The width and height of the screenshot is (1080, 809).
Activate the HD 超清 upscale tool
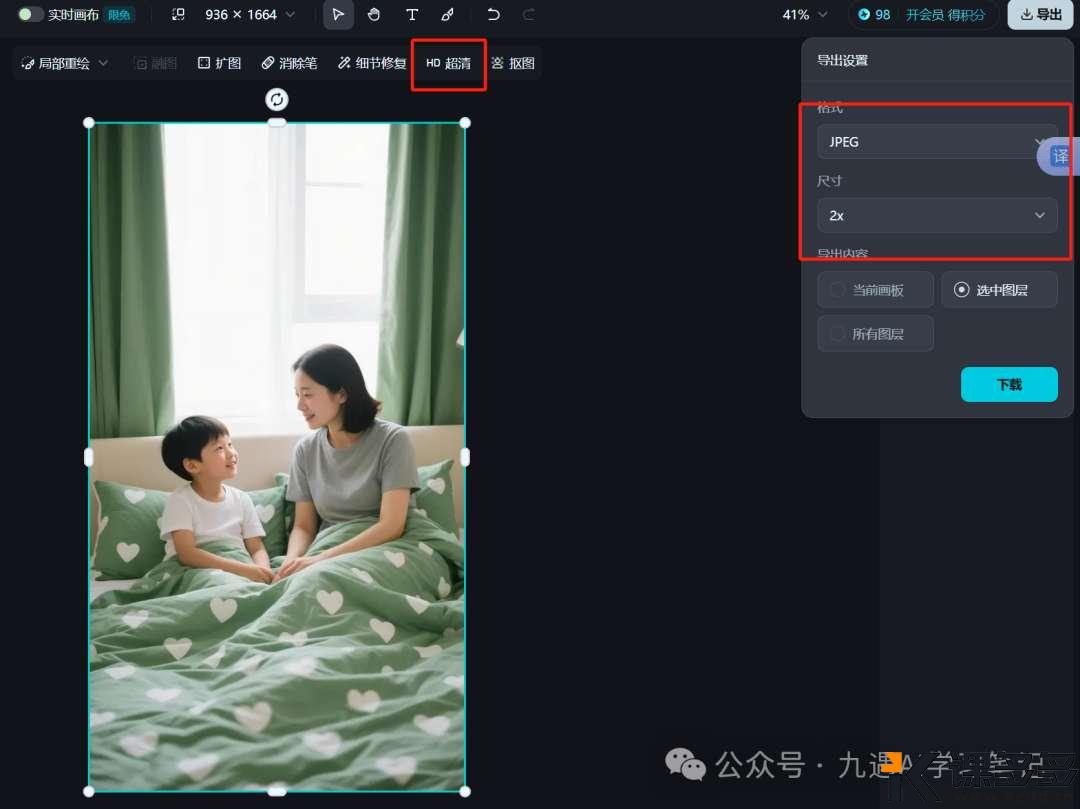[x=447, y=62]
